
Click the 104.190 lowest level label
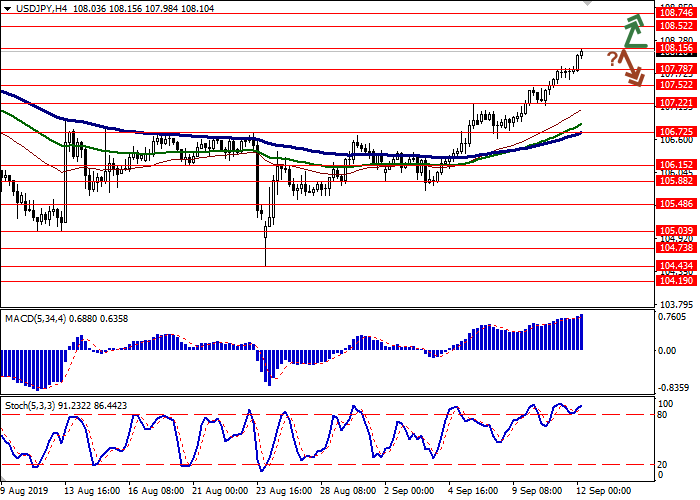pyautogui.click(x=675, y=282)
